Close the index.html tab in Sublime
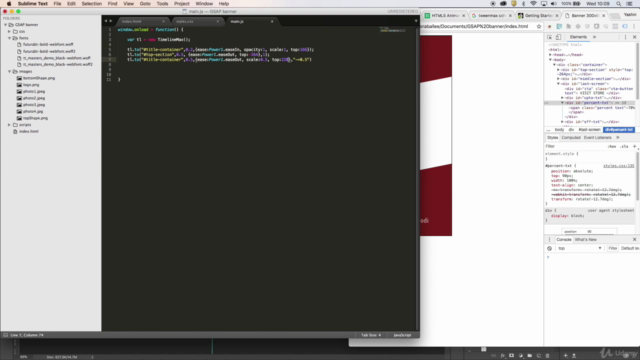The image size is (640, 360). click(163, 21)
